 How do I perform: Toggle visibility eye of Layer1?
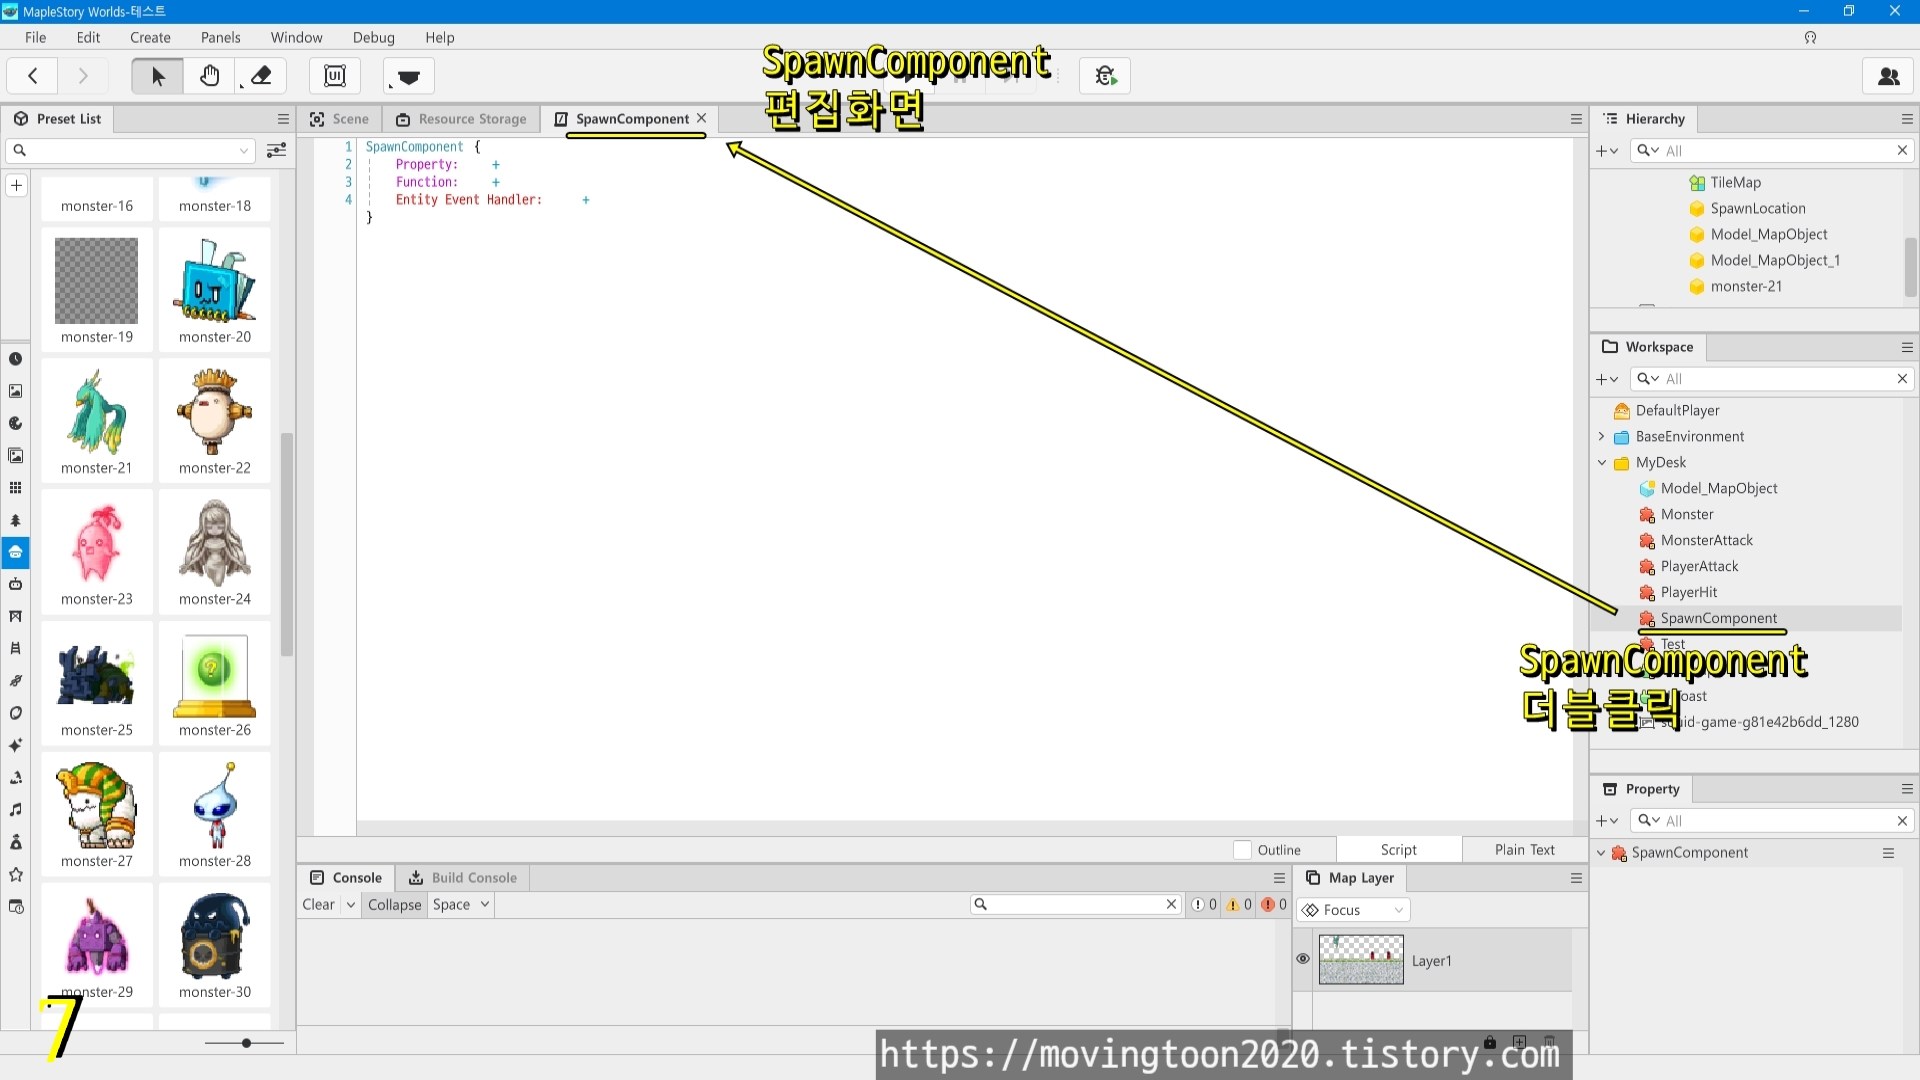click(1303, 959)
